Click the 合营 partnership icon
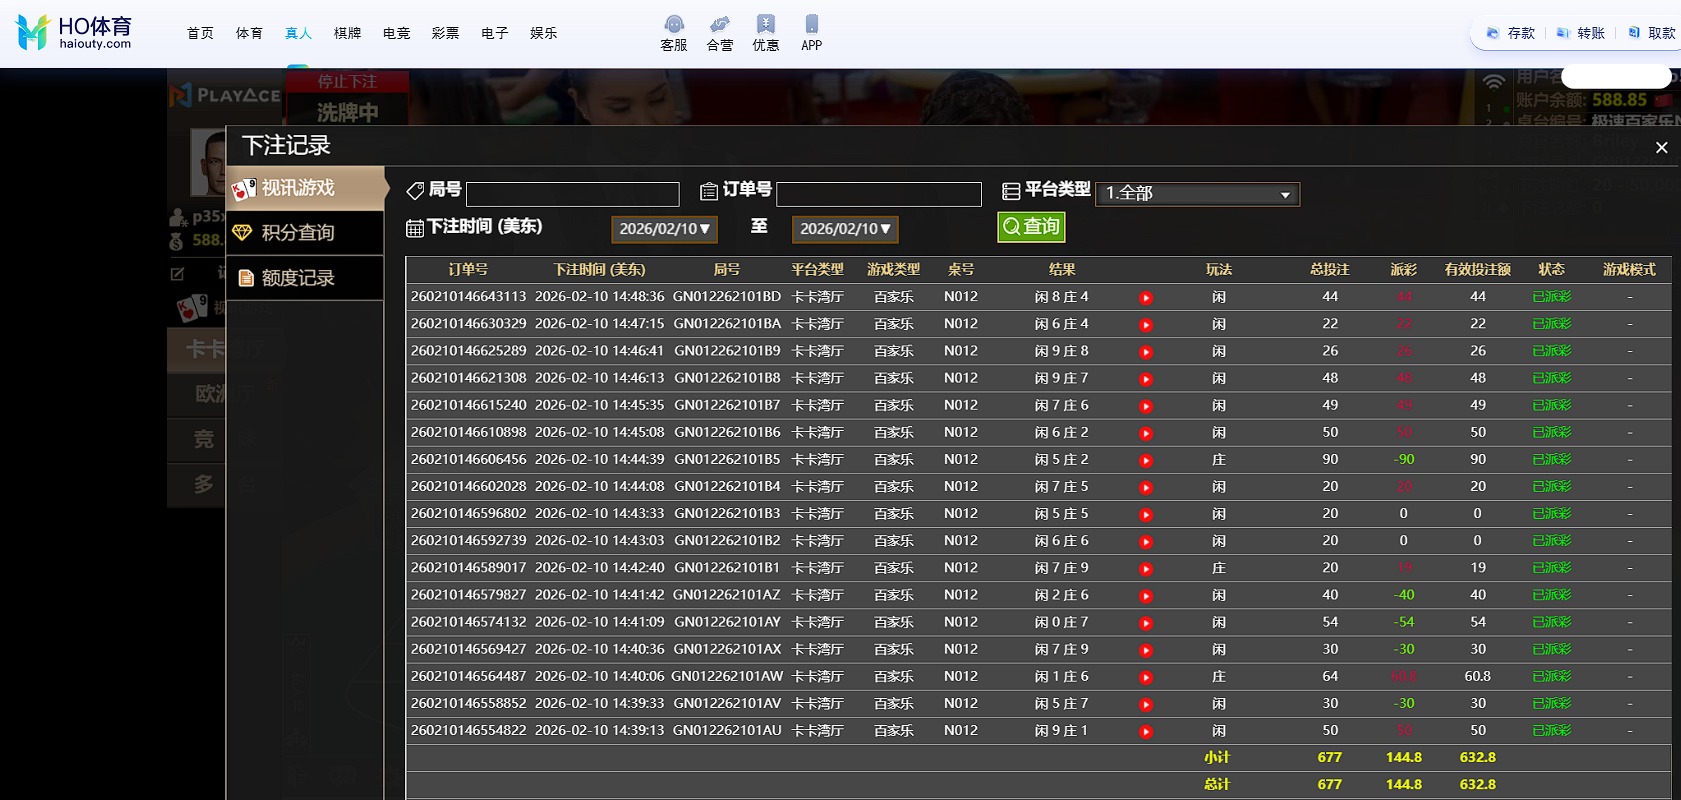Screen dimensions: 1681x800 tap(720, 32)
